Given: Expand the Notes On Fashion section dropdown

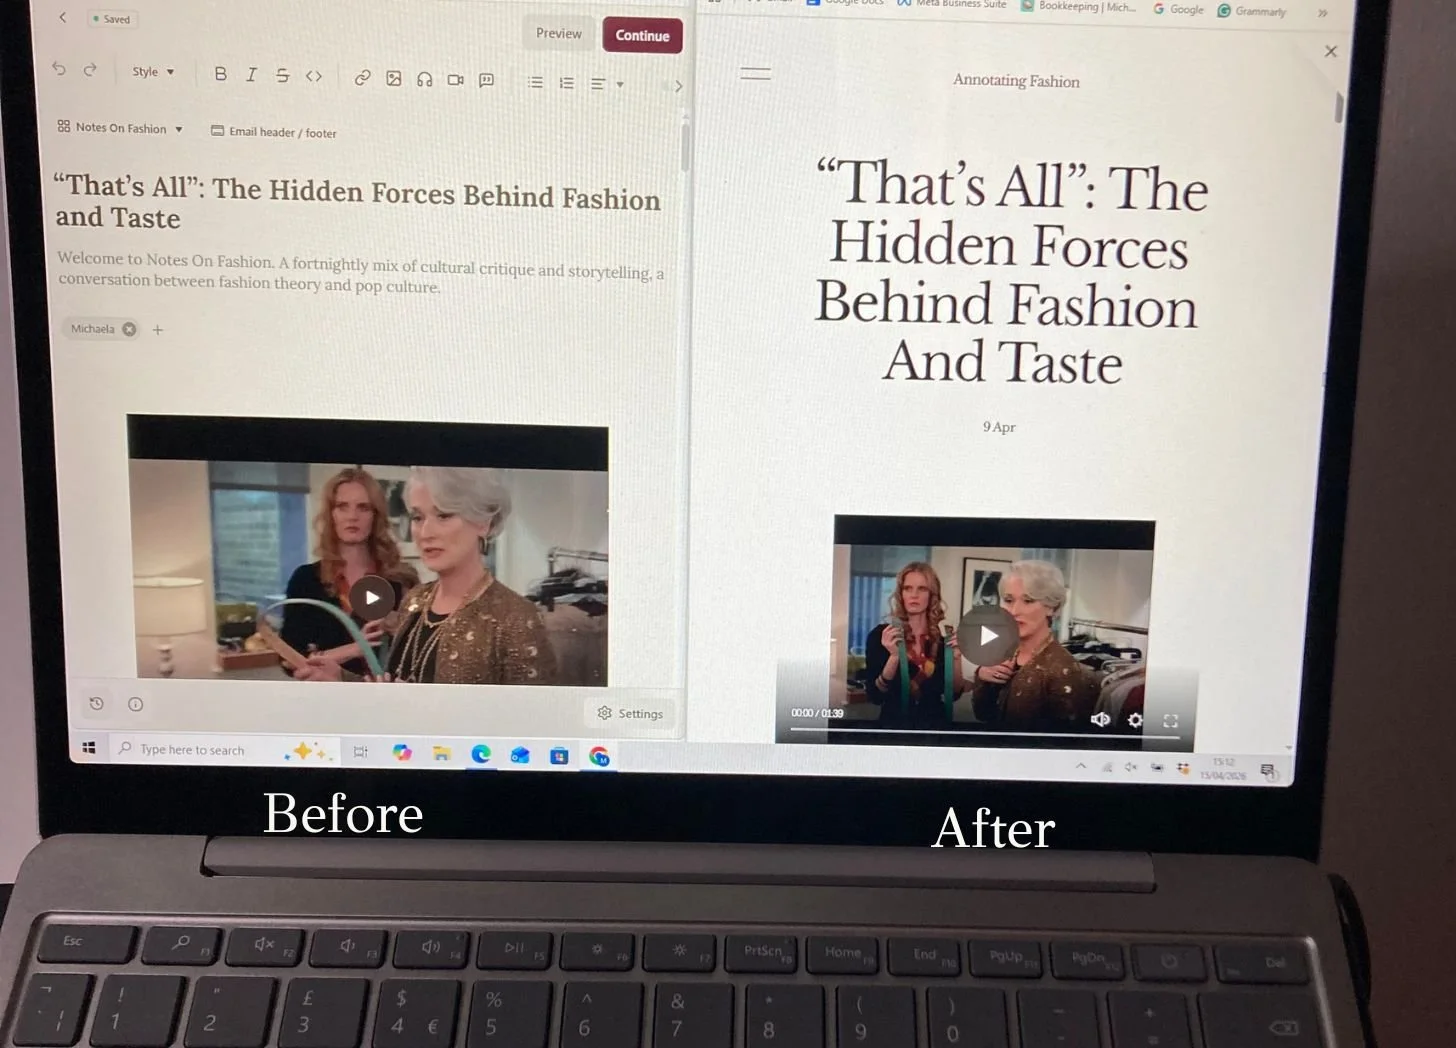Looking at the screenshot, I should (x=120, y=128).
